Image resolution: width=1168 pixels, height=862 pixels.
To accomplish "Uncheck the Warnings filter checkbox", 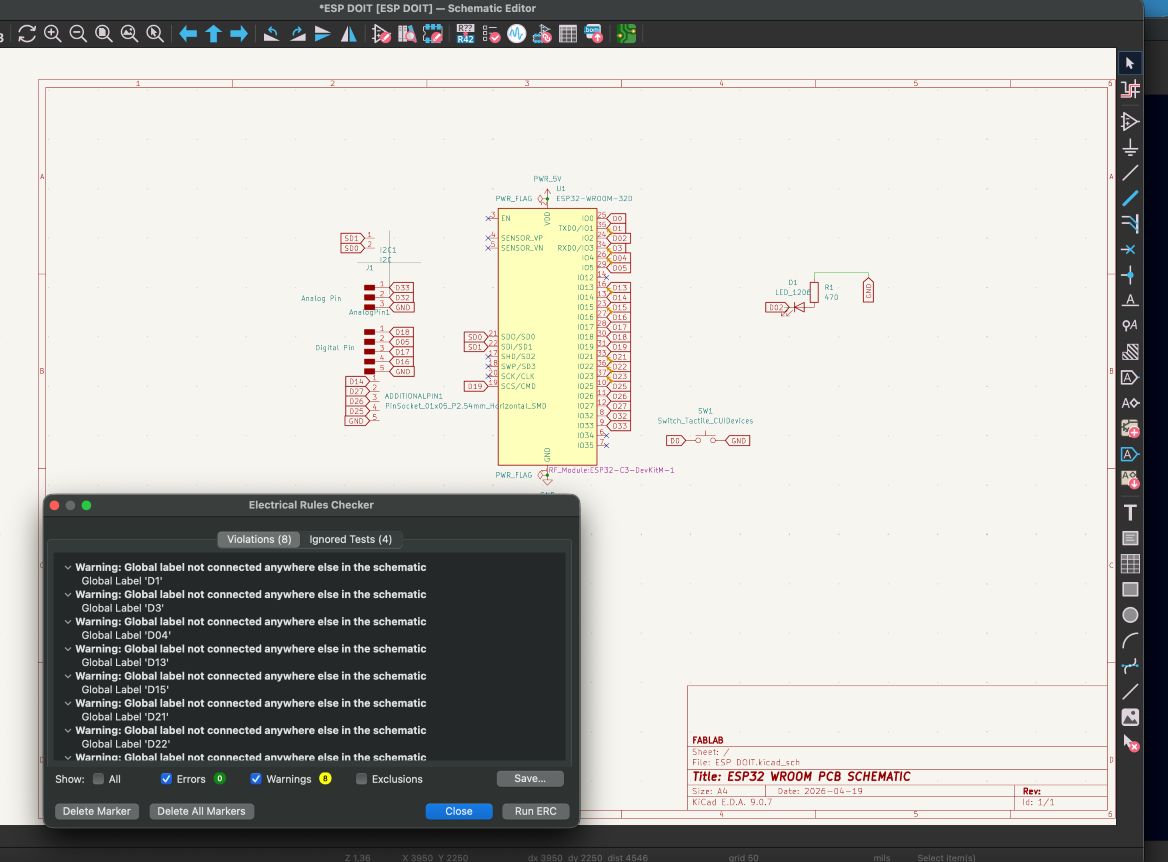I will click(256, 779).
